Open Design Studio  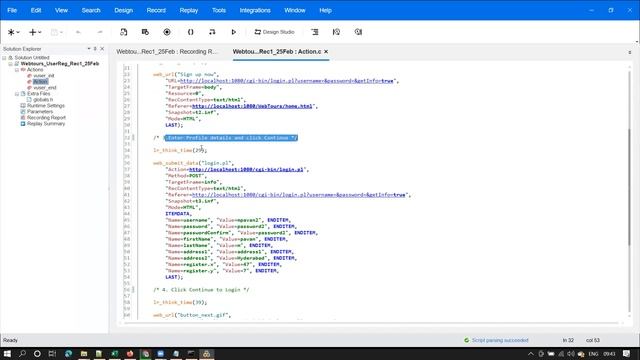pos(274,32)
